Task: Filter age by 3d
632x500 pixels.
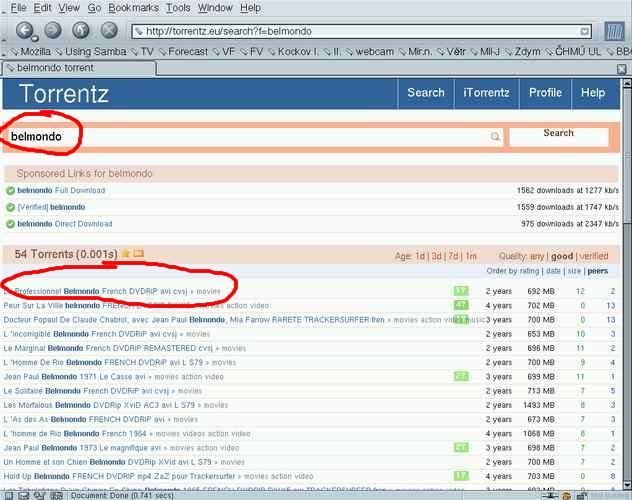Action: (437, 256)
